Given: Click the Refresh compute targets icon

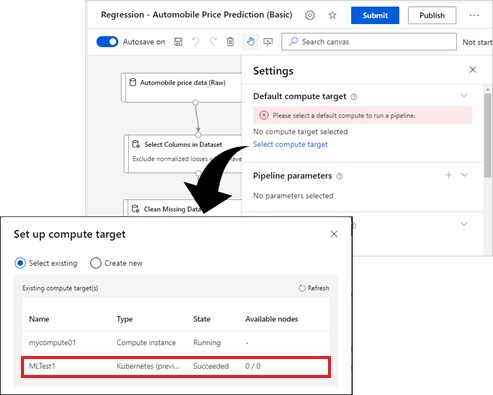Looking at the screenshot, I should (x=302, y=288).
